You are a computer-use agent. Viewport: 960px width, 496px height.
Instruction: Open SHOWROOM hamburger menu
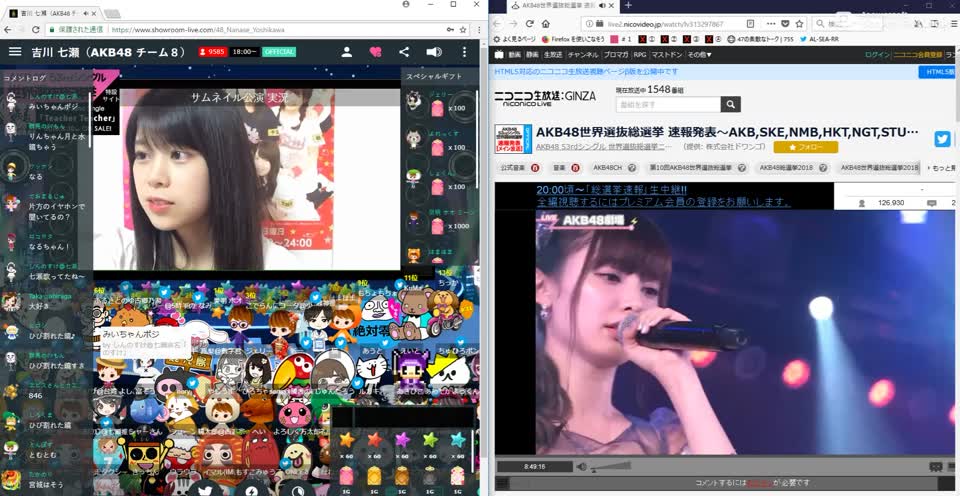point(15,52)
